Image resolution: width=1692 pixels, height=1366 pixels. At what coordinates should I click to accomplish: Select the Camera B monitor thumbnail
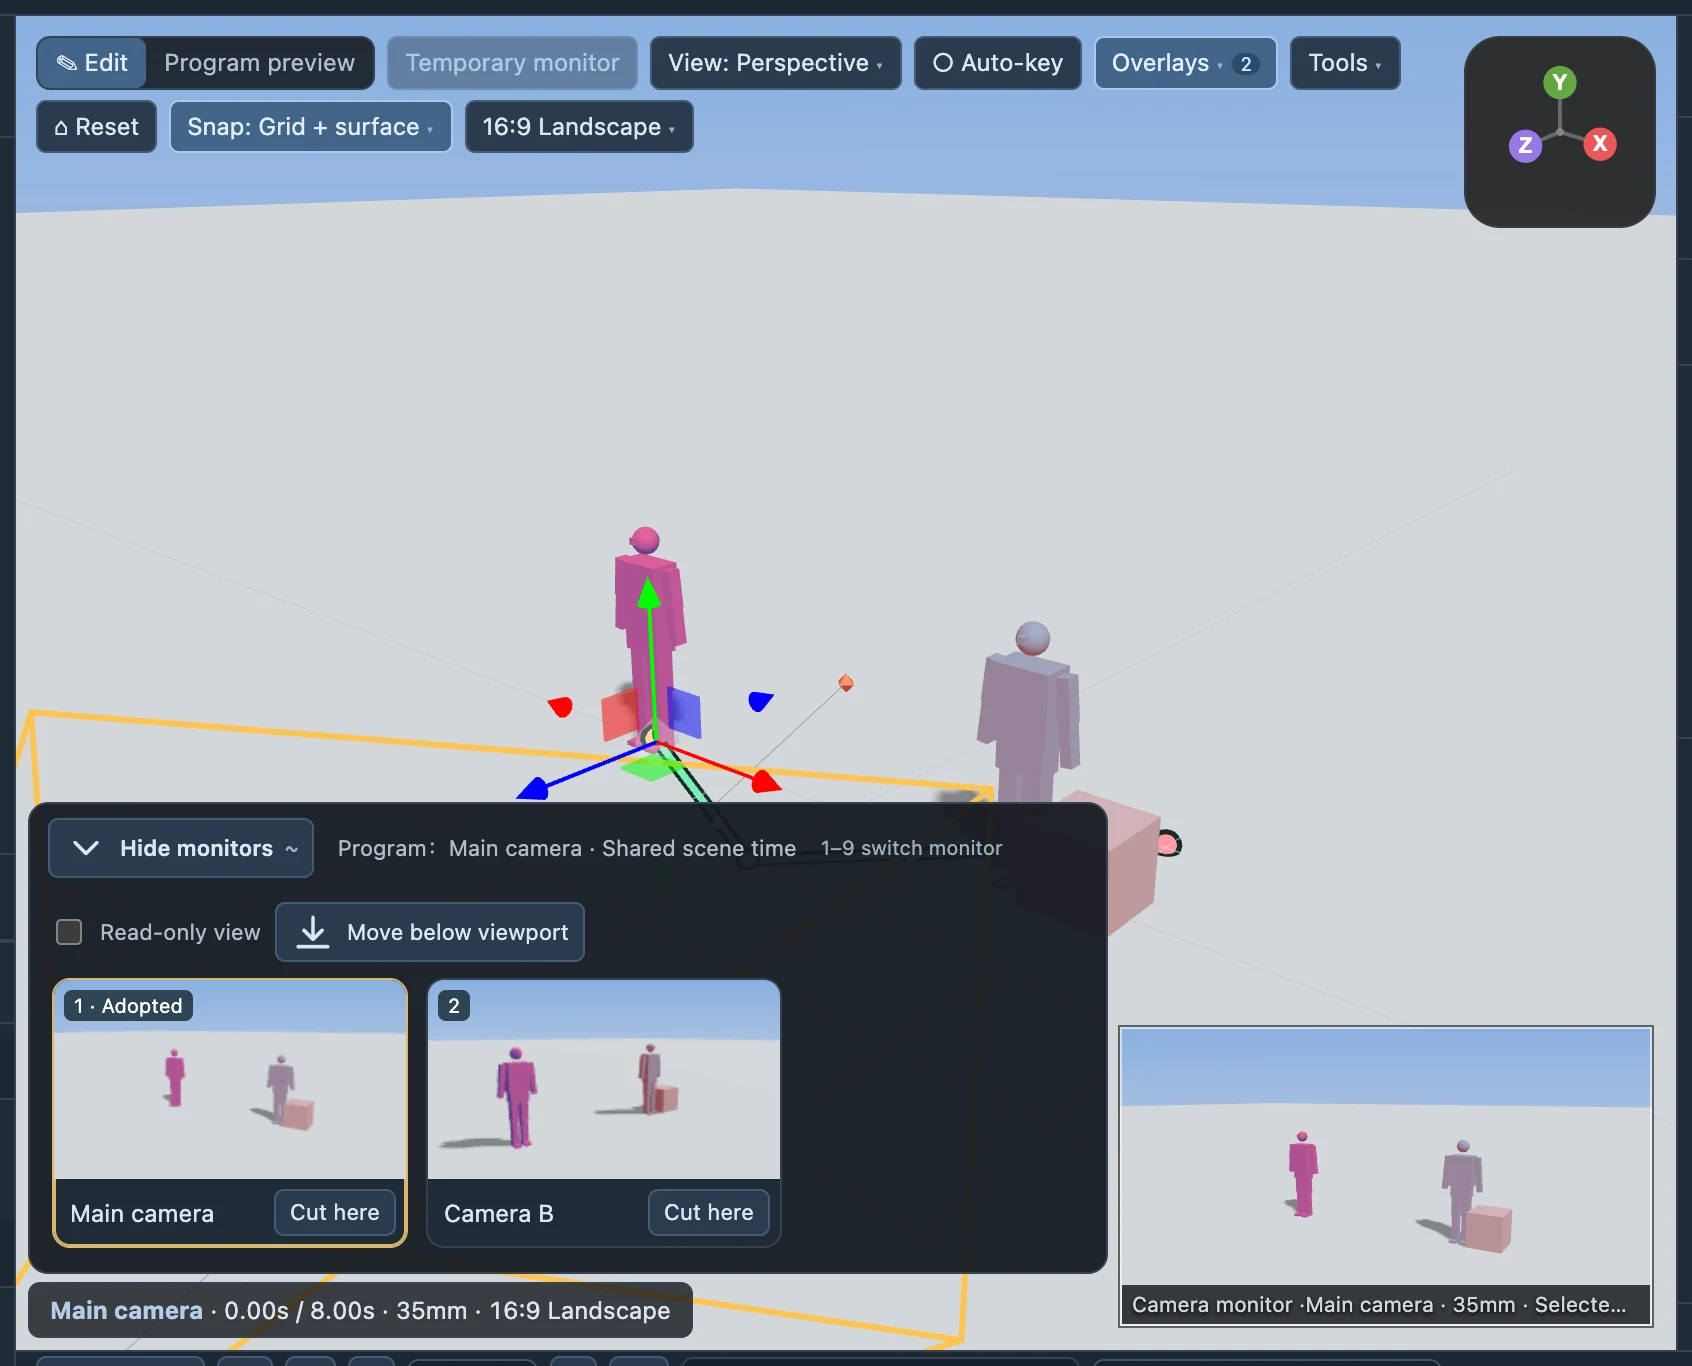[604, 1080]
